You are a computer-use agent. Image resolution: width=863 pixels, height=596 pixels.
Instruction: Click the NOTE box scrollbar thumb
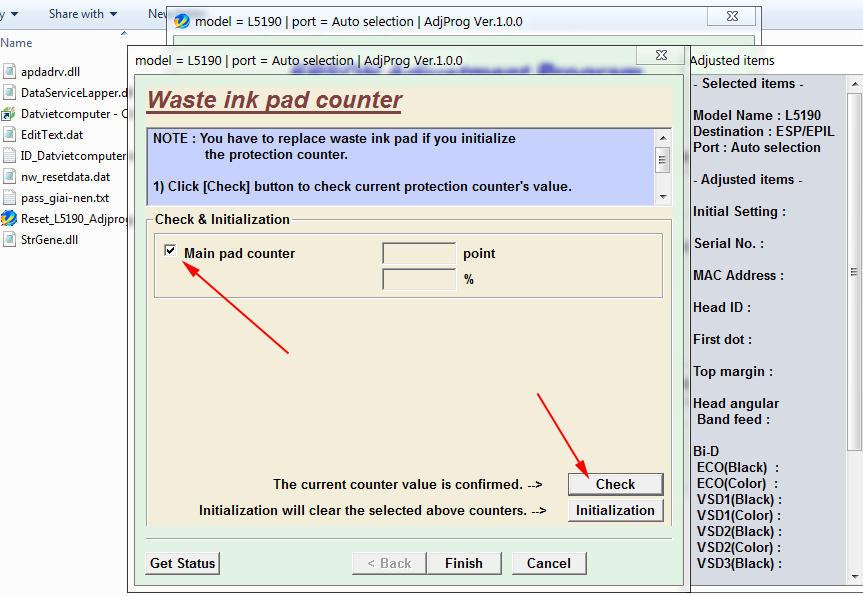663,160
